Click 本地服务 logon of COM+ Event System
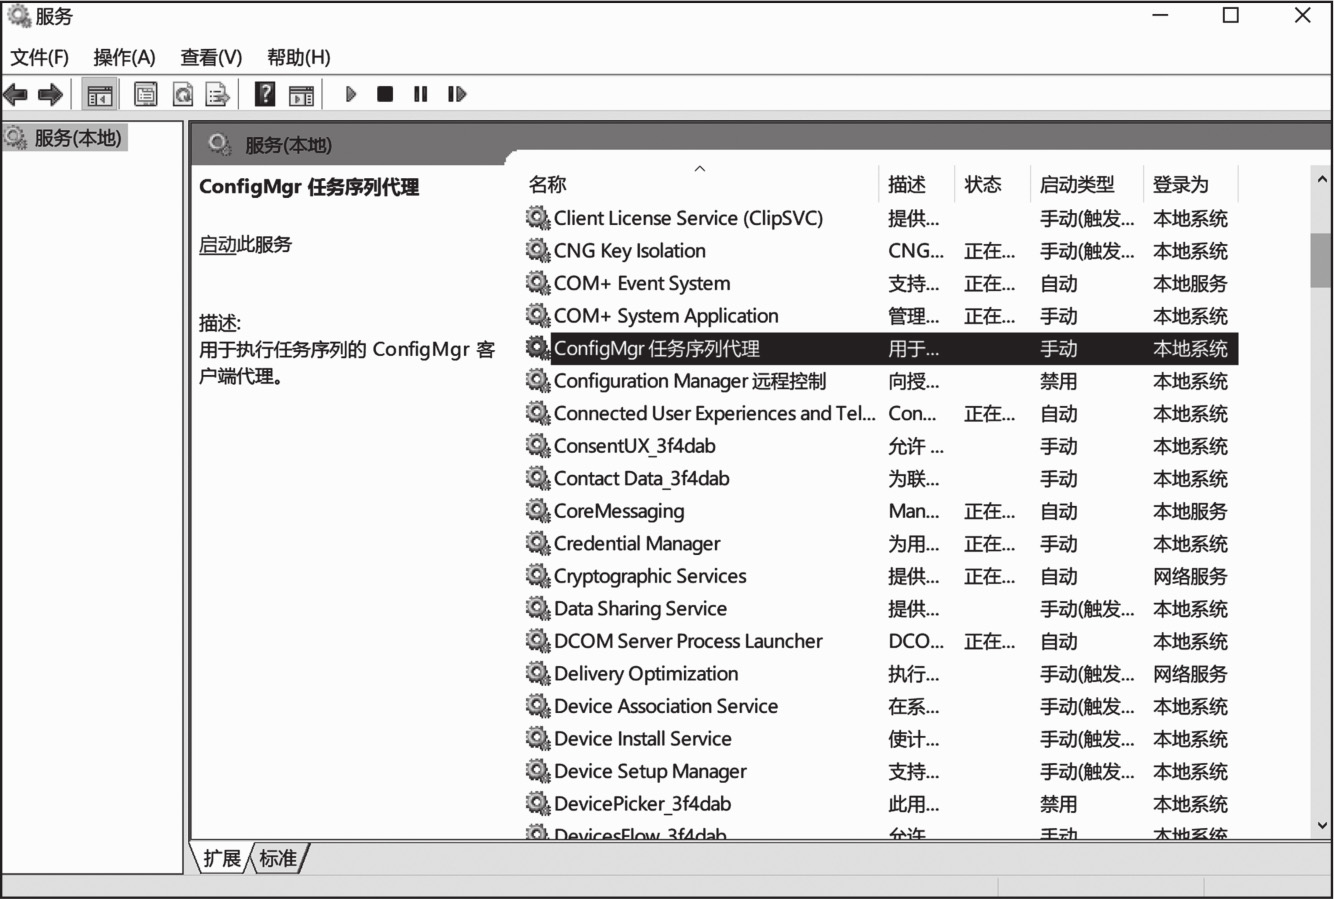1334x899 pixels. point(1190,283)
